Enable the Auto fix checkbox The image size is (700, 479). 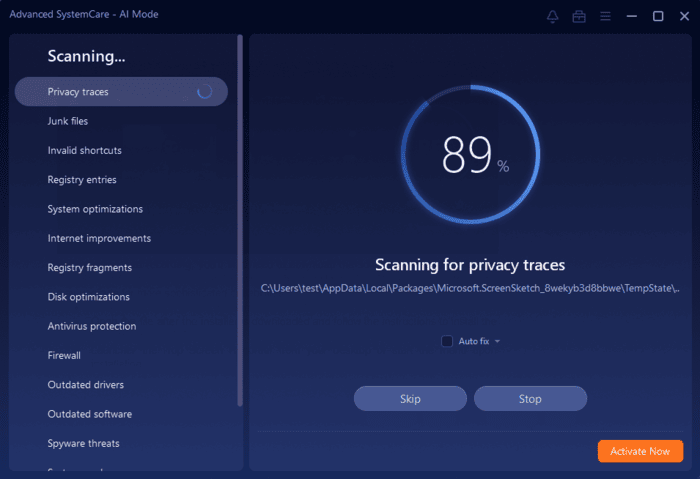[447, 341]
